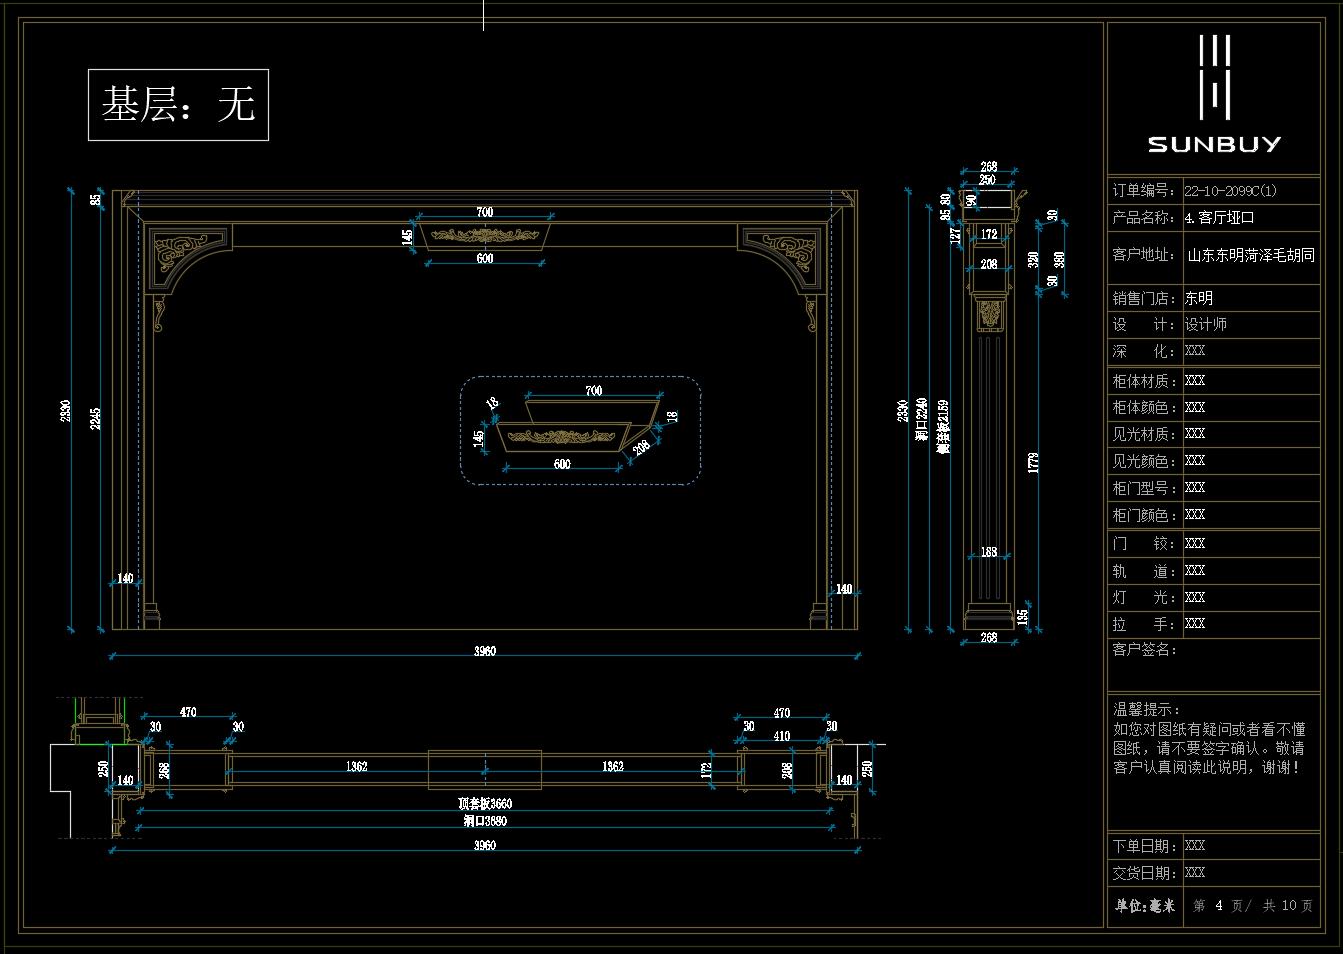Pick the carved keystone at the lintel center
This screenshot has height=954, width=1343.
tap(485, 236)
